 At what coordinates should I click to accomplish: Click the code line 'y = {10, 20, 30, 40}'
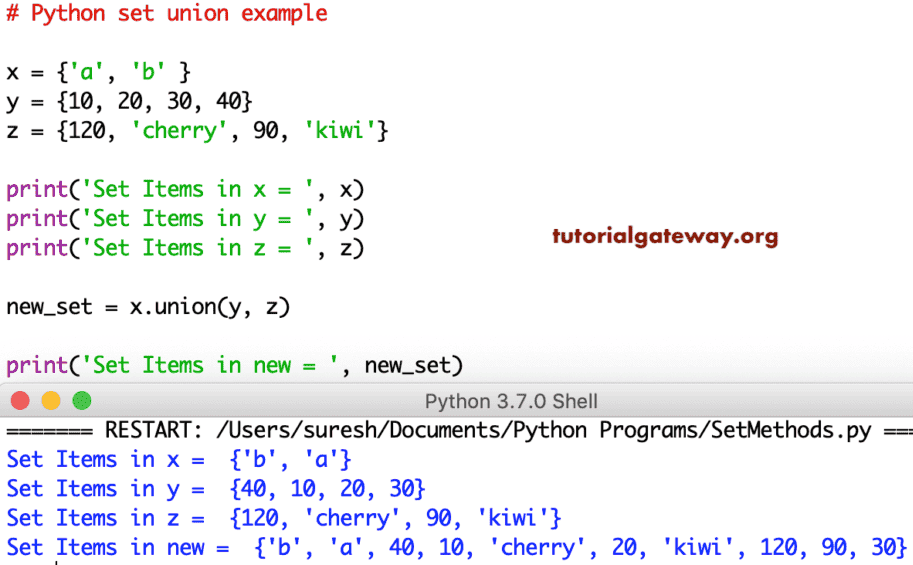tap(129, 102)
